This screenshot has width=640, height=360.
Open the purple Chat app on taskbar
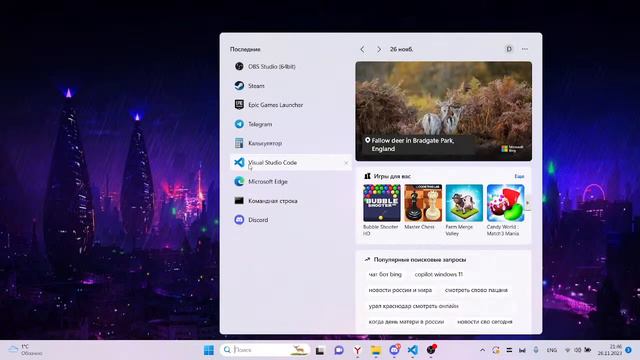tap(339, 350)
